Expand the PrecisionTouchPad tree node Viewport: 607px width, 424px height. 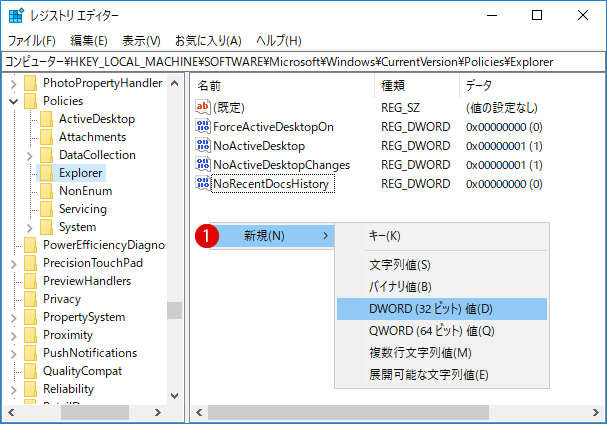(14, 264)
